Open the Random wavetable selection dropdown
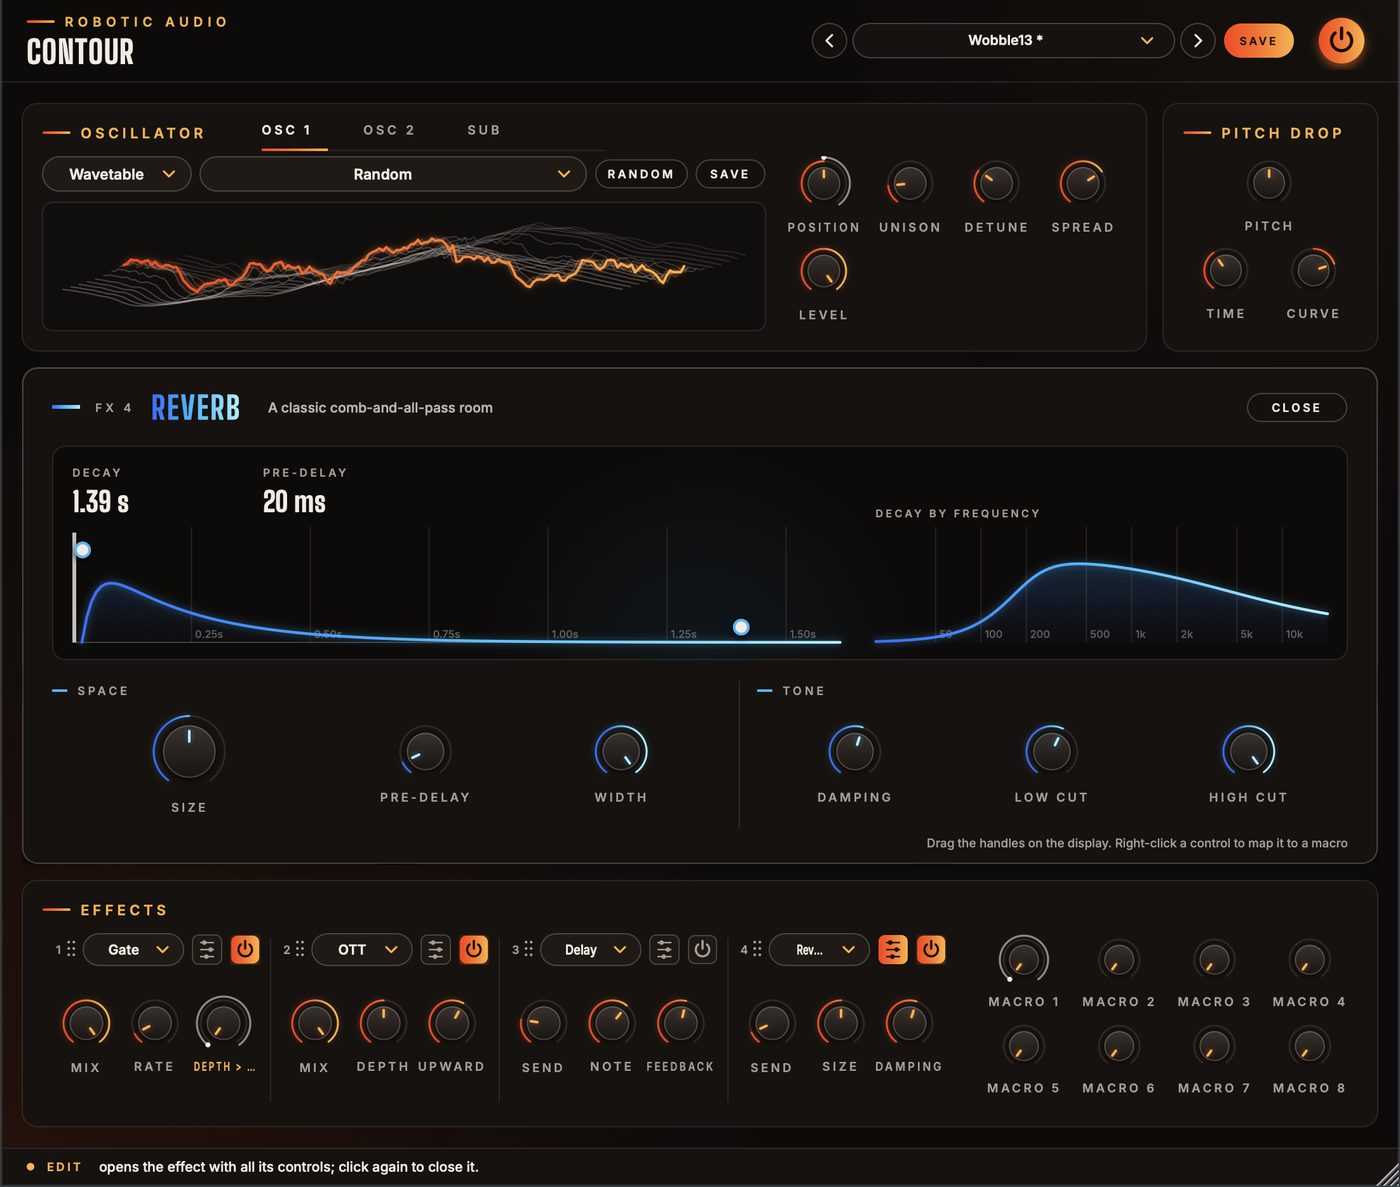This screenshot has width=1400, height=1187. pos(393,174)
